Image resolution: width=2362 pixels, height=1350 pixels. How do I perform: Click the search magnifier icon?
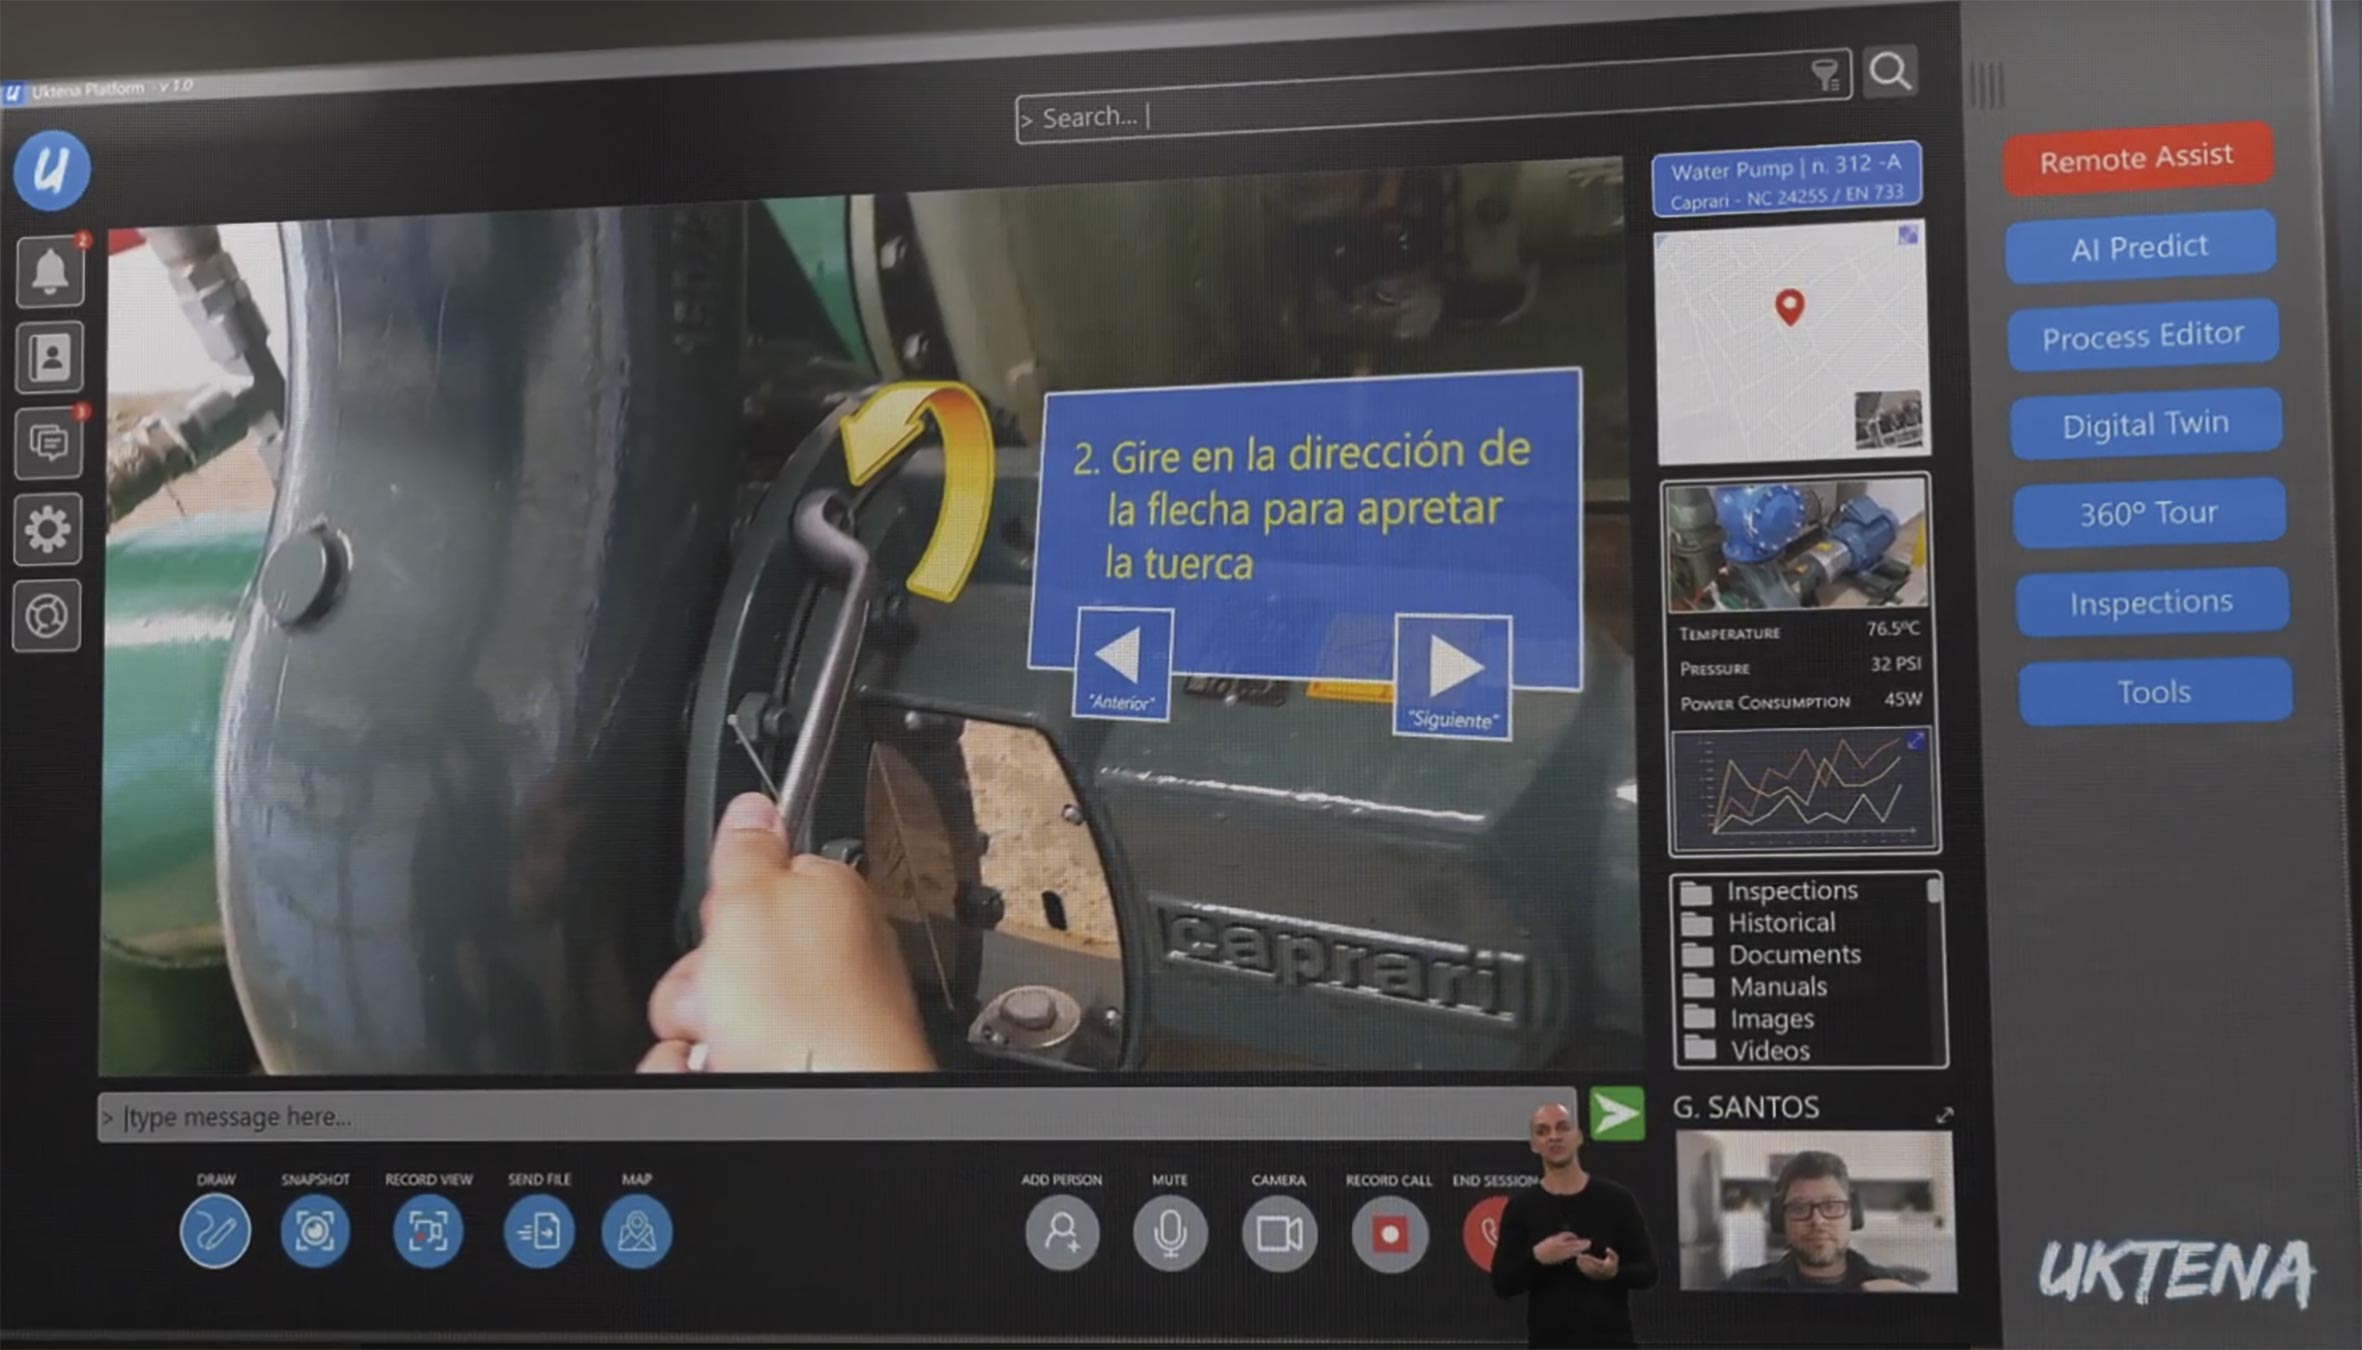coord(1890,71)
